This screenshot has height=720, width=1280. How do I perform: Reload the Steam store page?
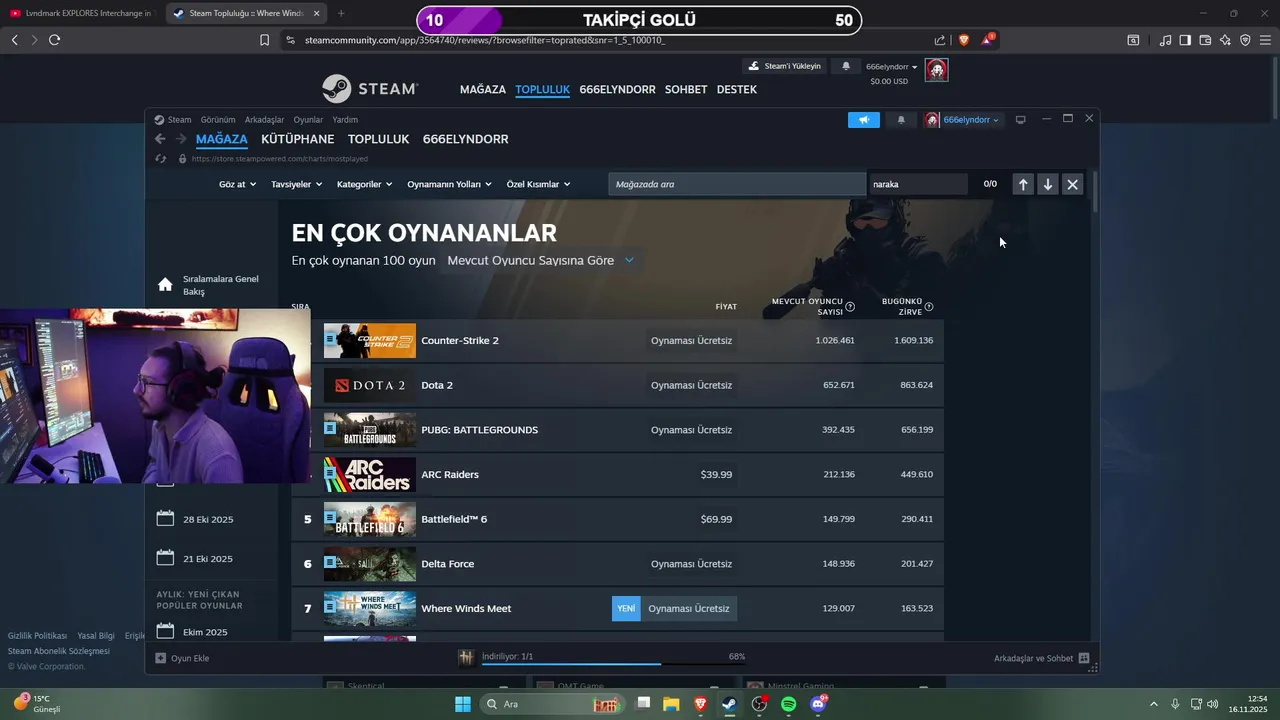click(x=161, y=159)
